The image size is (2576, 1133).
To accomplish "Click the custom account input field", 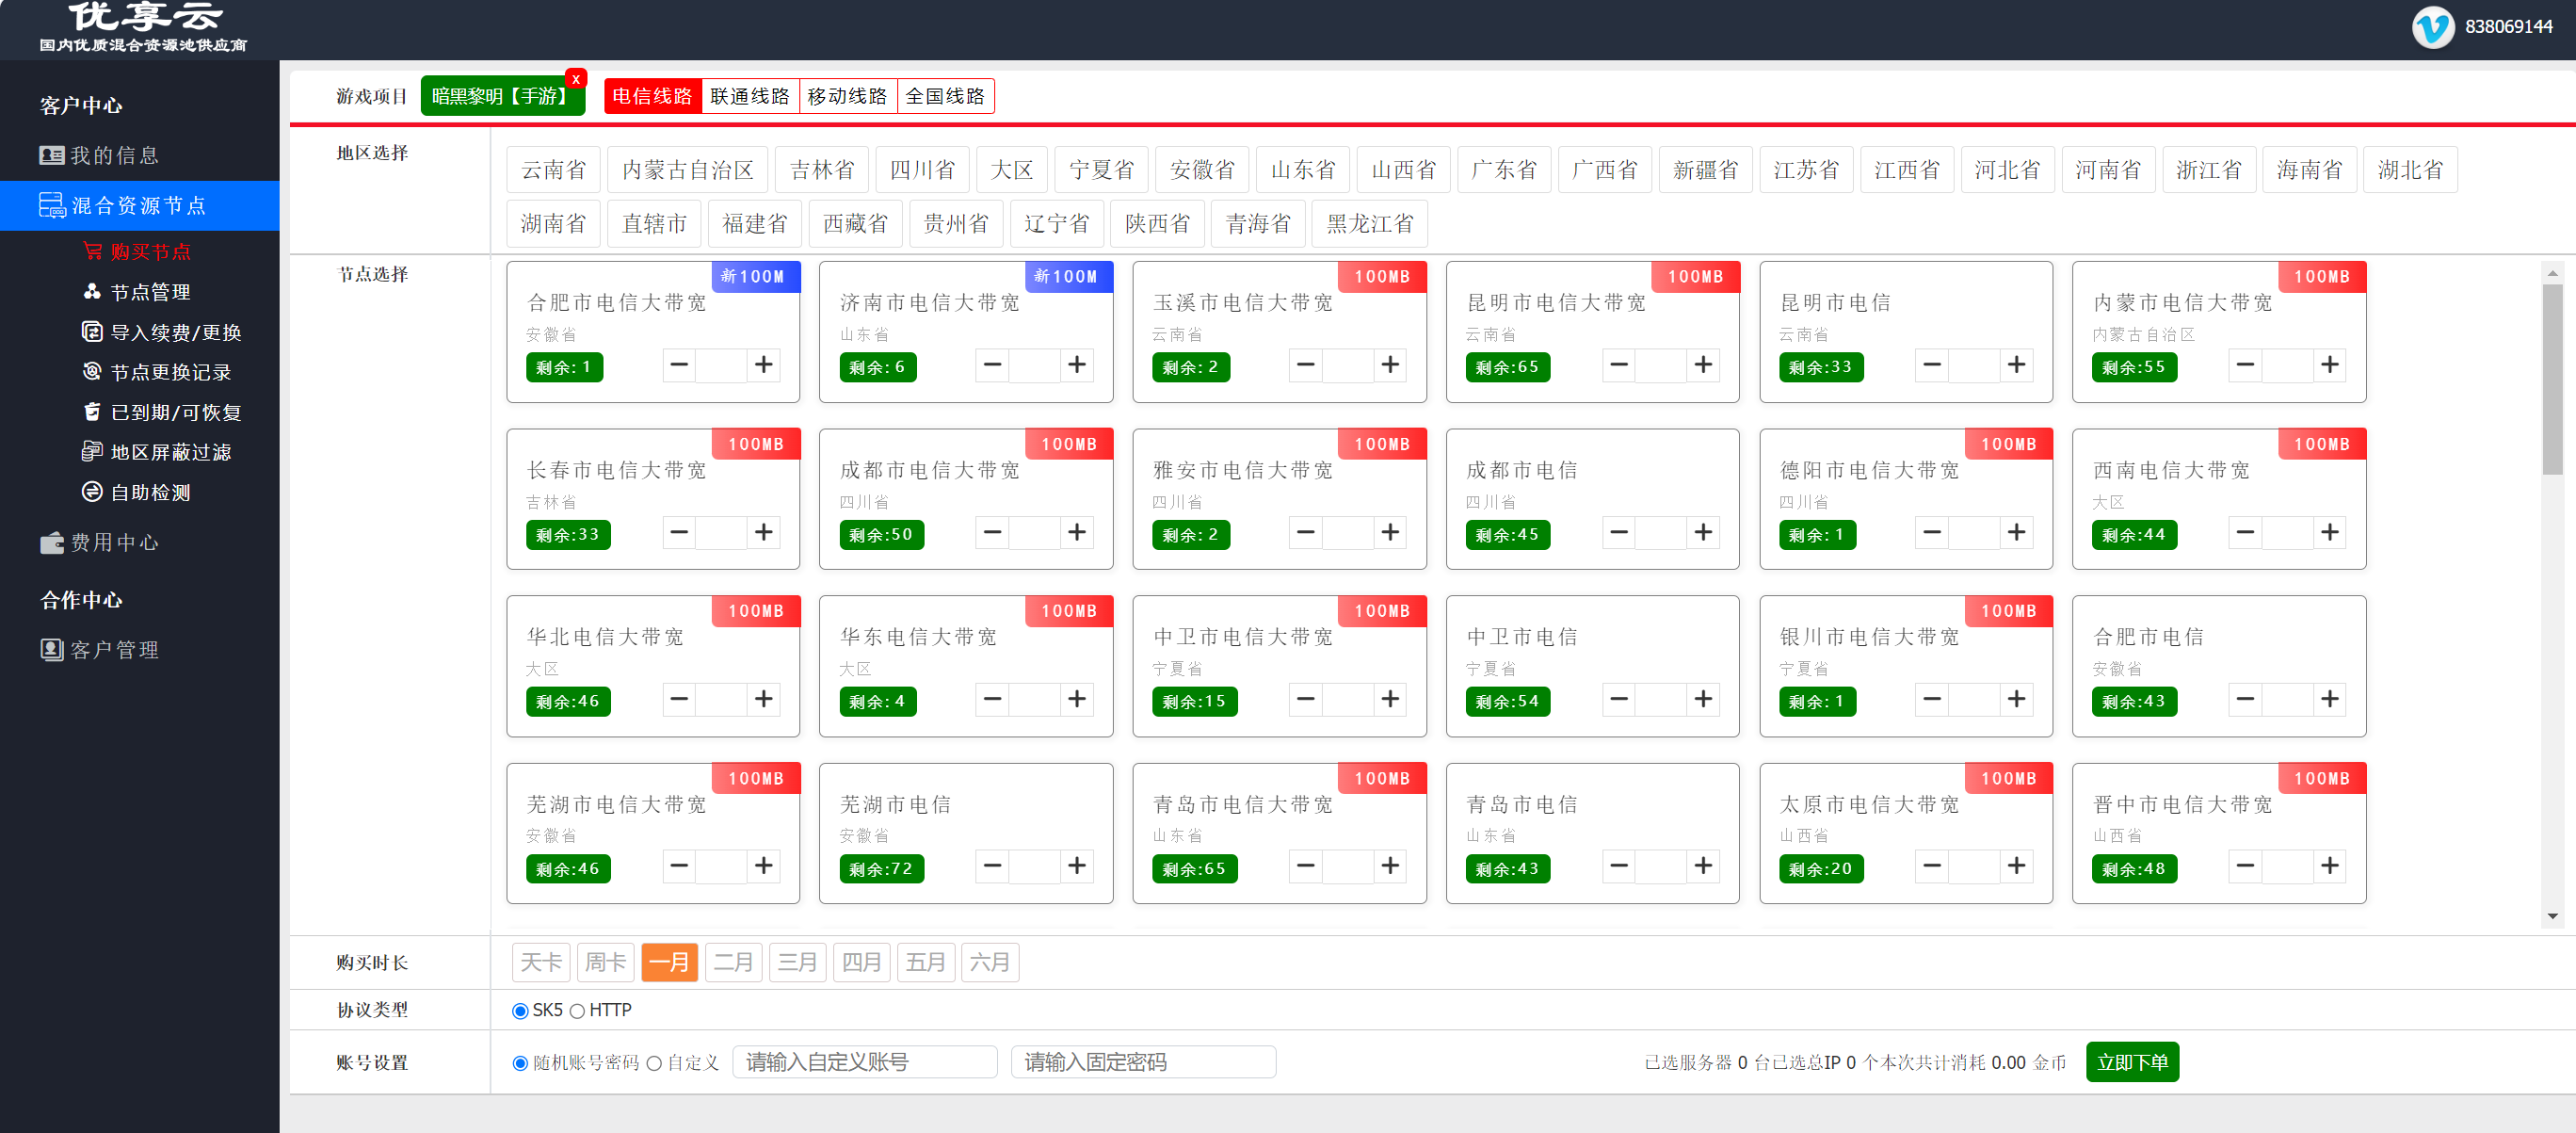I will (864, 1062).
